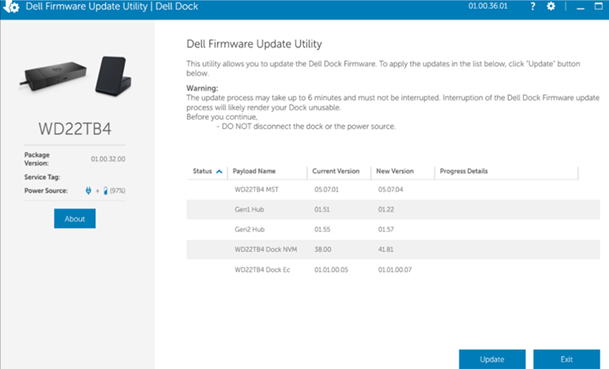Click the AC power plug icon
This screenshot has height=369, width=609.
[88, 191]
